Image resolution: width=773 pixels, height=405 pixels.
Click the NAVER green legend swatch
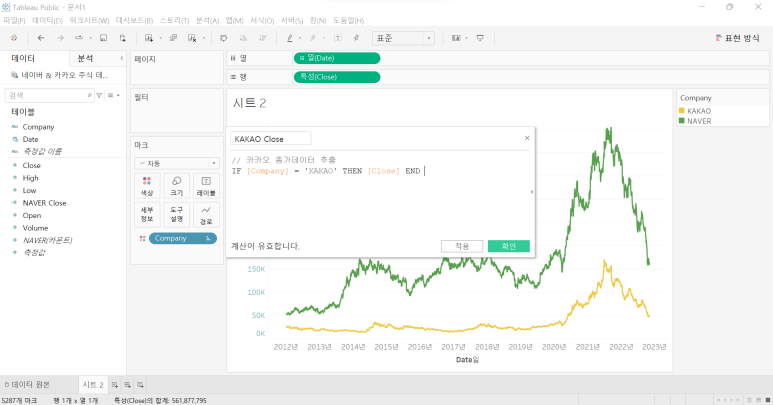tap(682, 121)
